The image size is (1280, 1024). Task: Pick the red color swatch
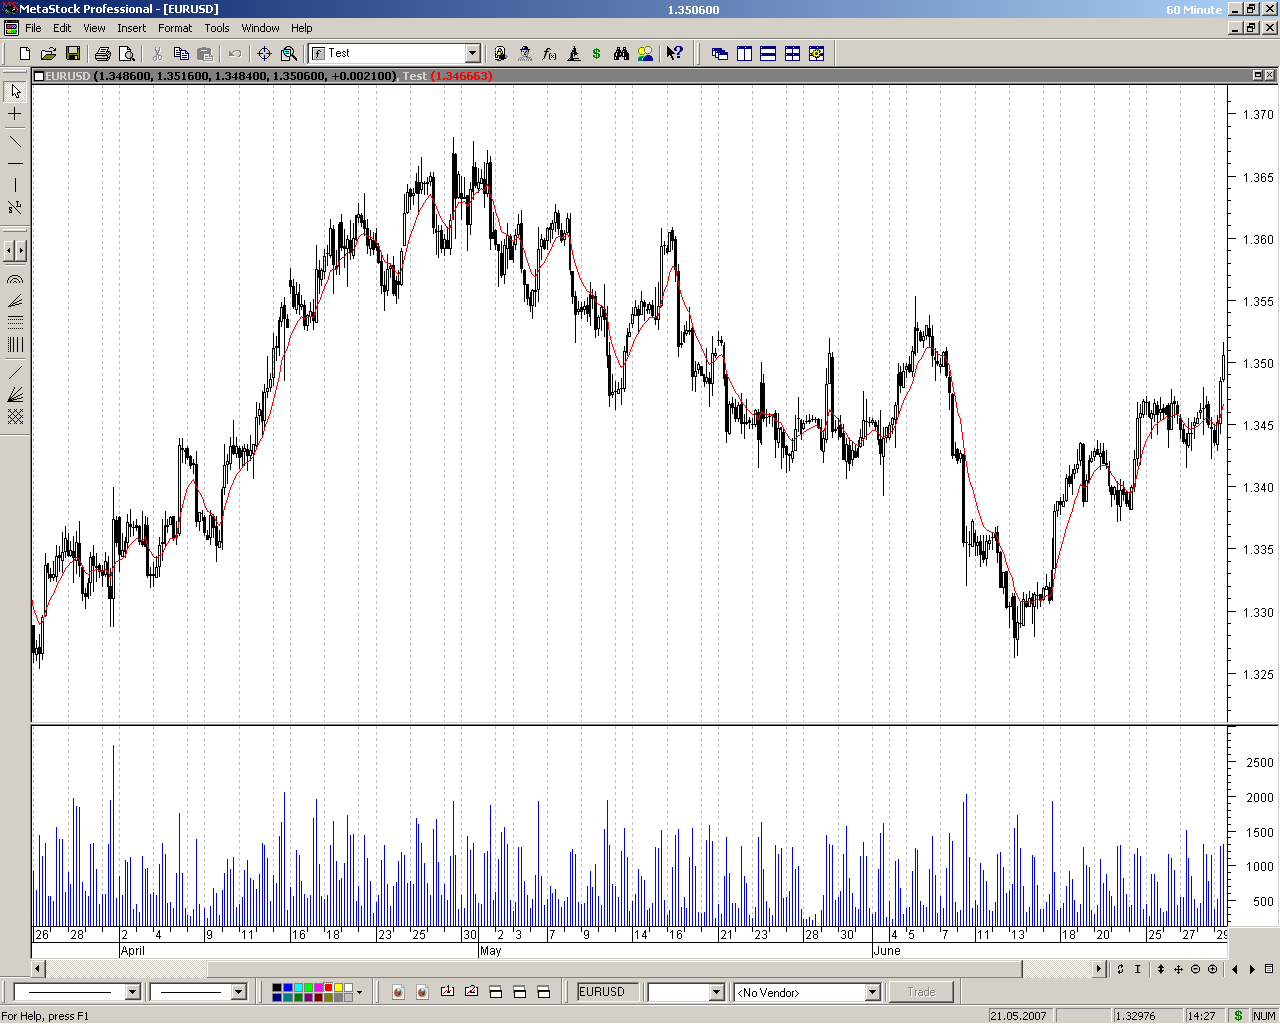click(327, 988)
